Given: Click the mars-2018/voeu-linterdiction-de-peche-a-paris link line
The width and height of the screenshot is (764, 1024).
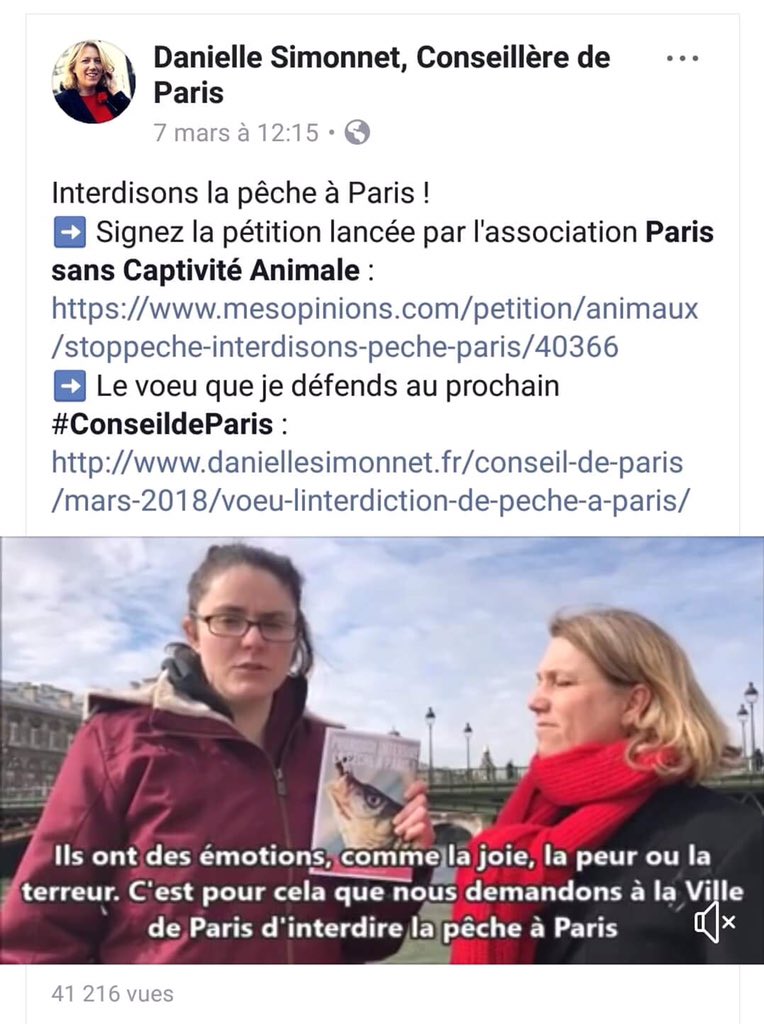Looking at the screenshot, I should click(x=370, y=501).
